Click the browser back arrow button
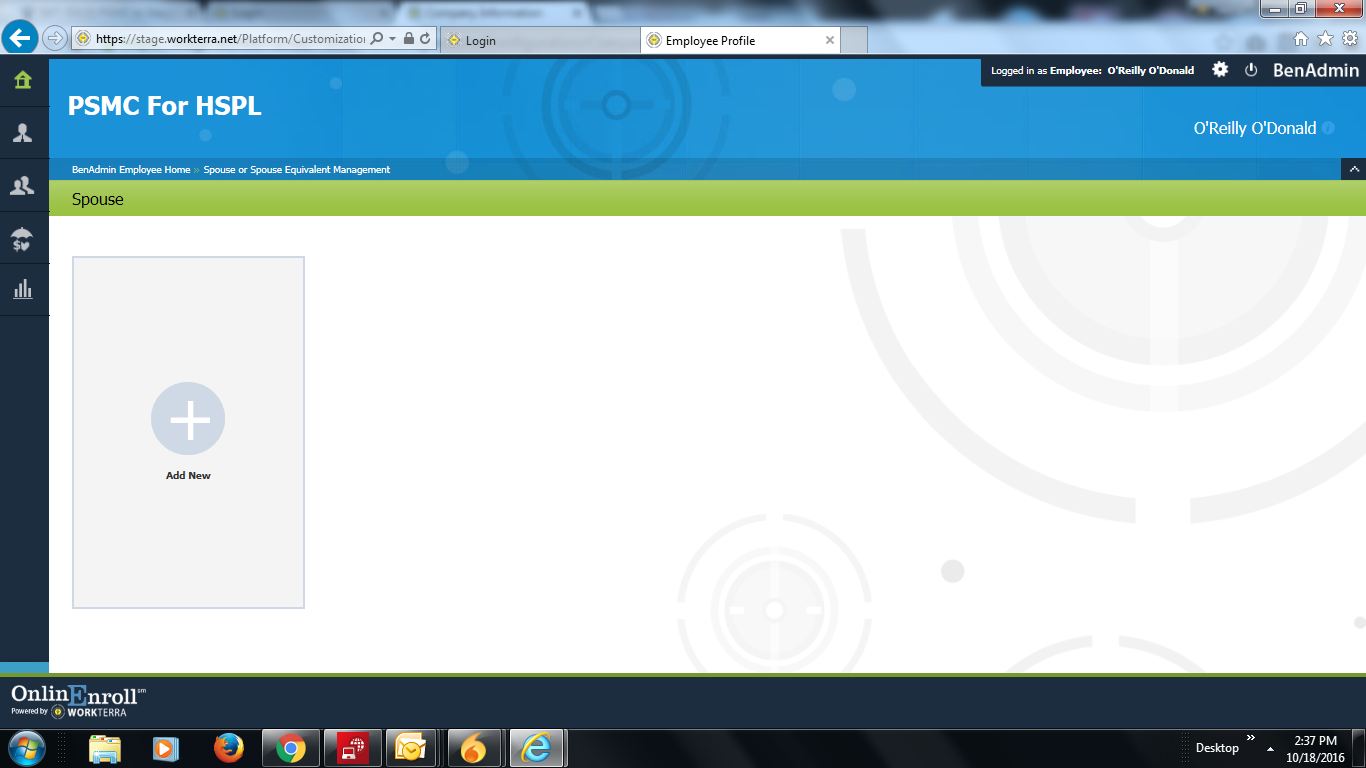The image size is (1366, 768). tap(20, 38)
